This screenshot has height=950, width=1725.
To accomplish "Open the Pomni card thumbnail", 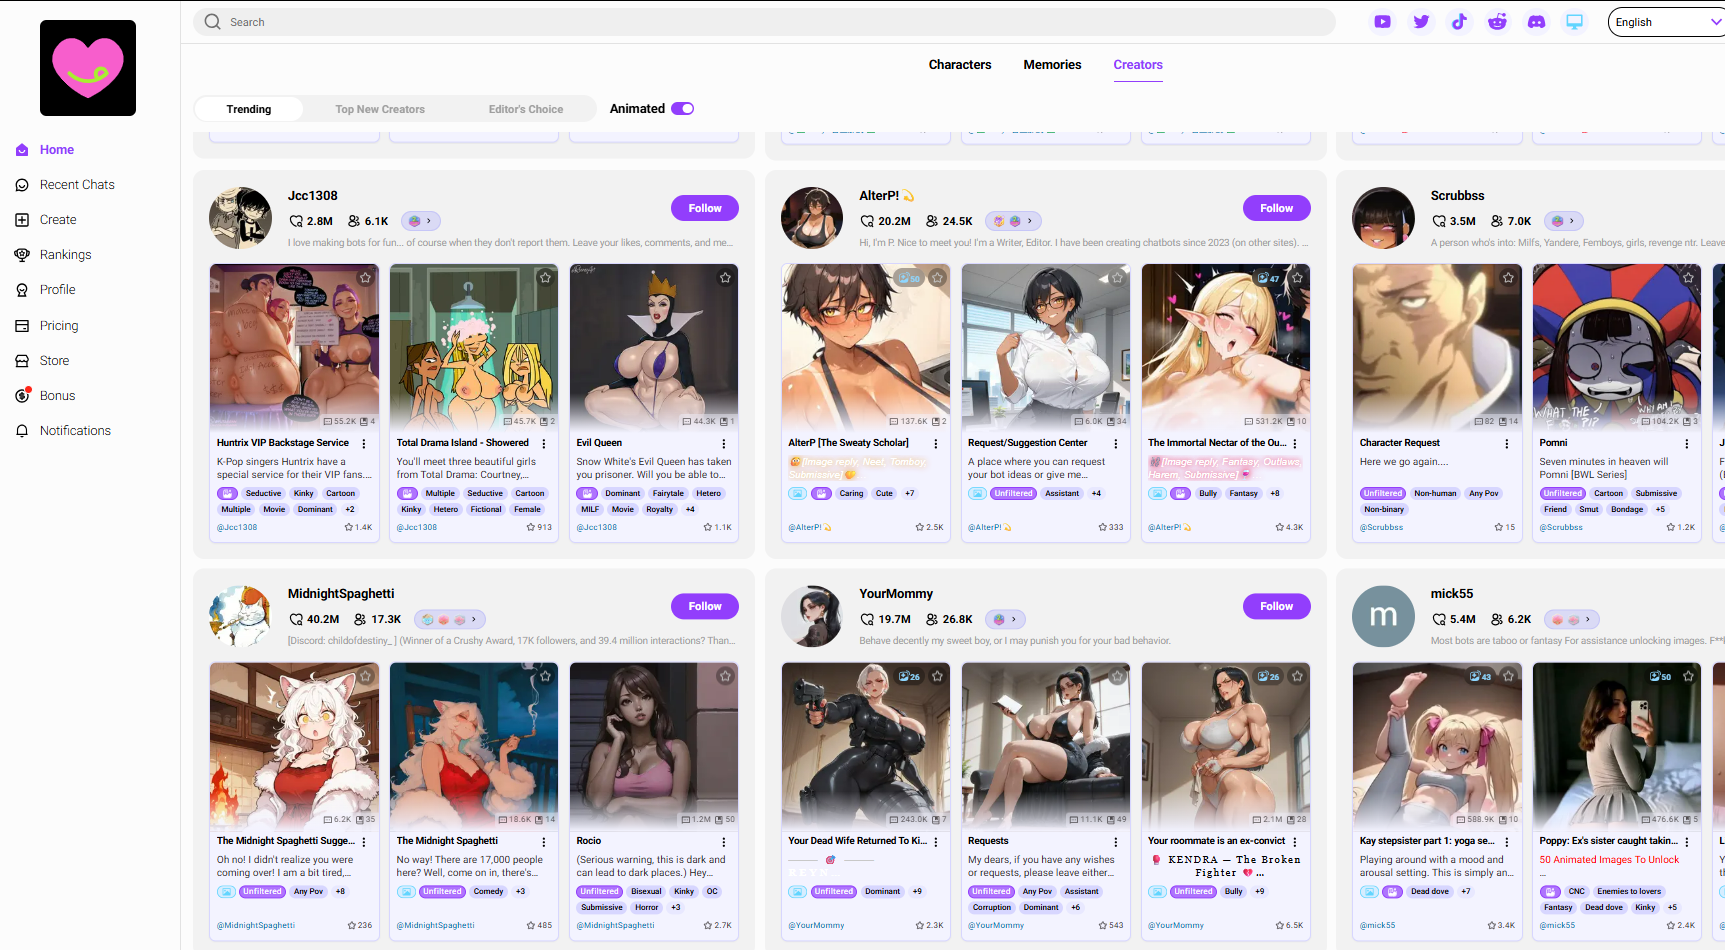I will coord(1617,347).
